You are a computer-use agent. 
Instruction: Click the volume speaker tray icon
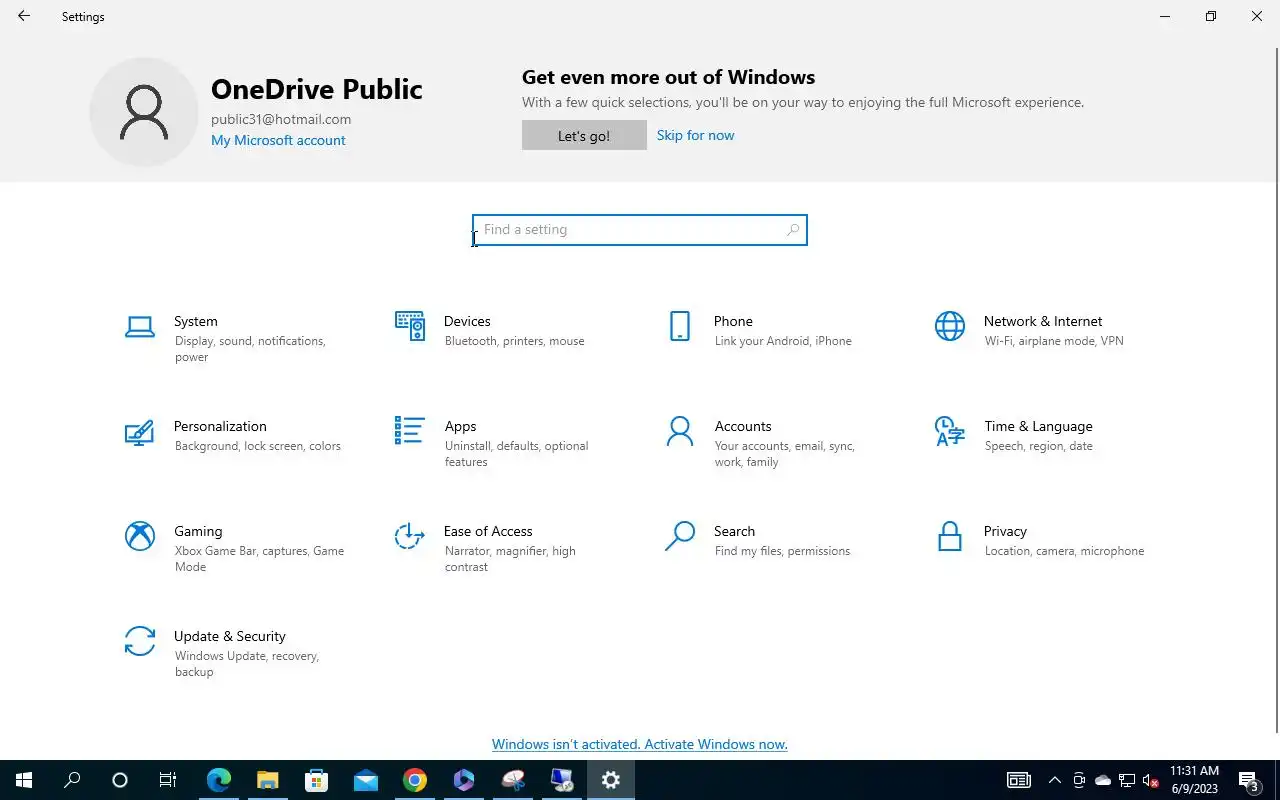click(1151, 780)
